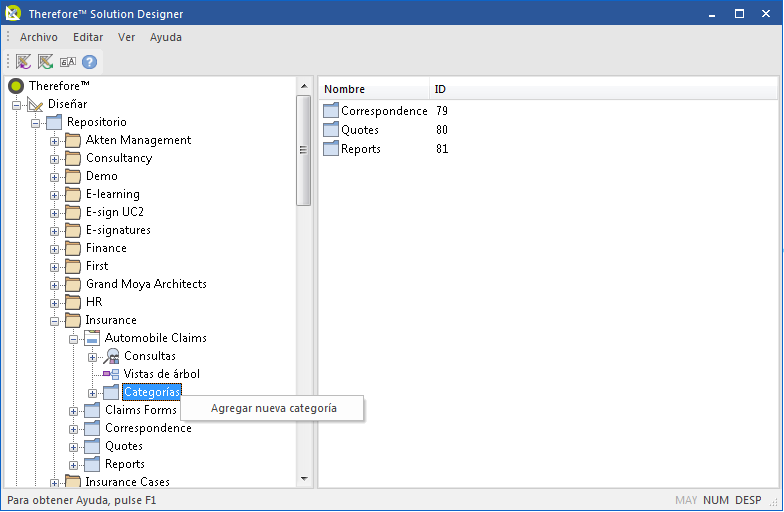Screen dimensions: 784x512
Task: Click the Demo folder icon
Action: click(73, 176)
